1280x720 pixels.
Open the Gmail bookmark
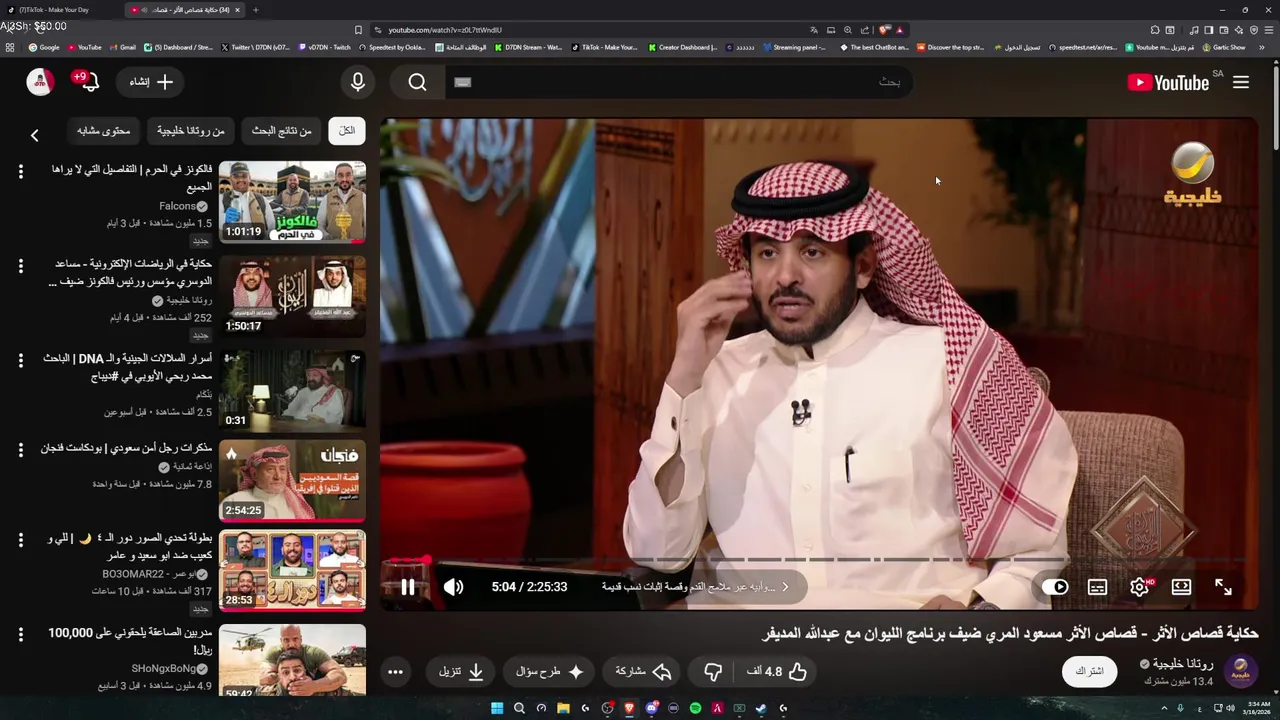click(x=122, y=47)
